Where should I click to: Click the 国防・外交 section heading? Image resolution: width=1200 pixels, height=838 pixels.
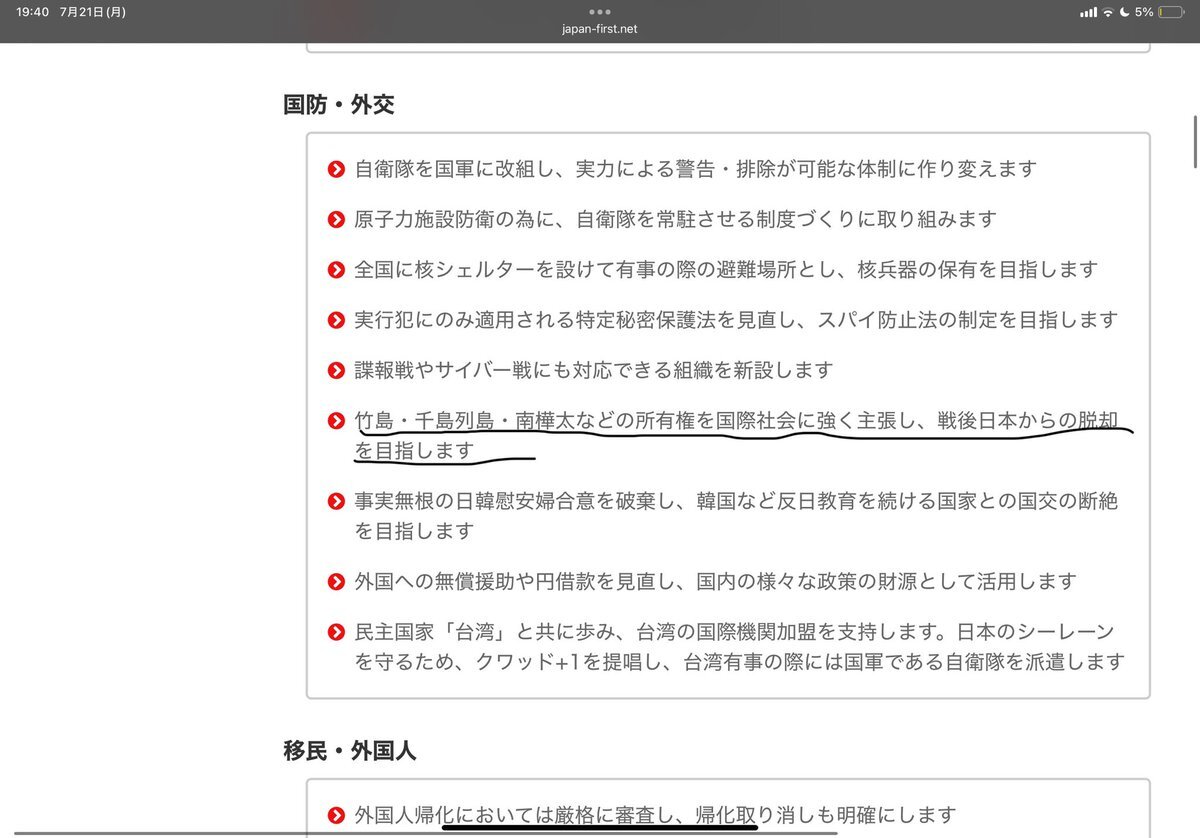[339, 104]
